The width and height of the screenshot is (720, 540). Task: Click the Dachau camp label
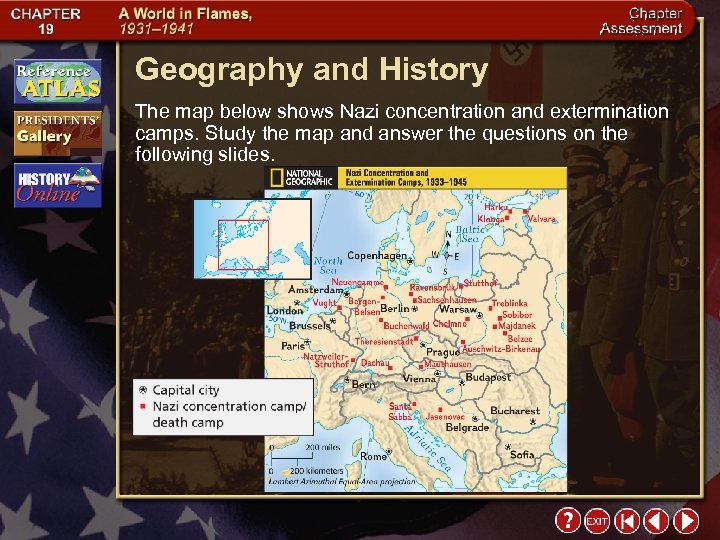click(x=375, y=363)
